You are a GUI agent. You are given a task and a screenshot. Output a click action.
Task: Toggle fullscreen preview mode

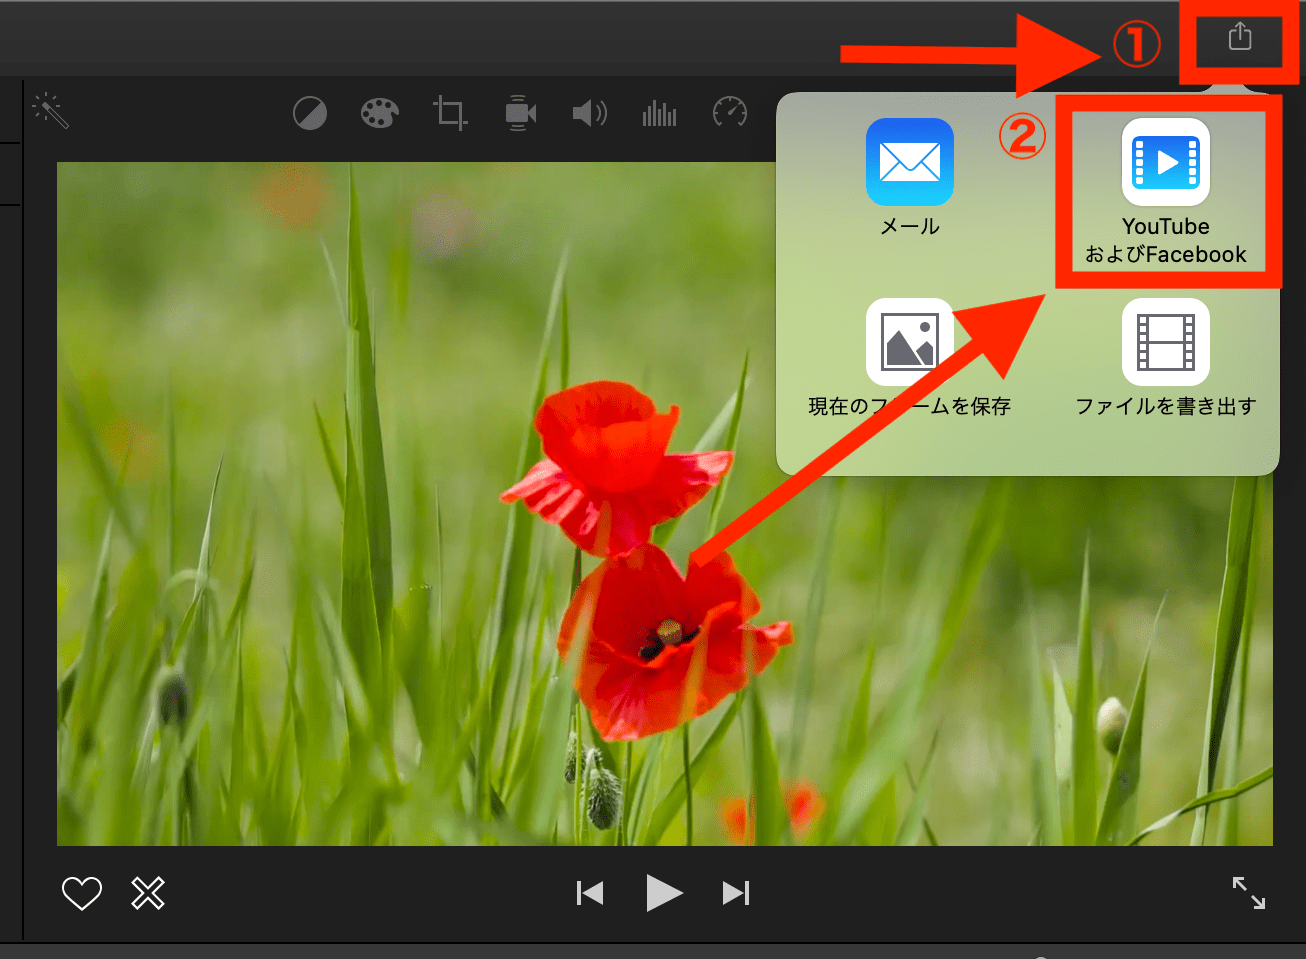[1248, 893]
